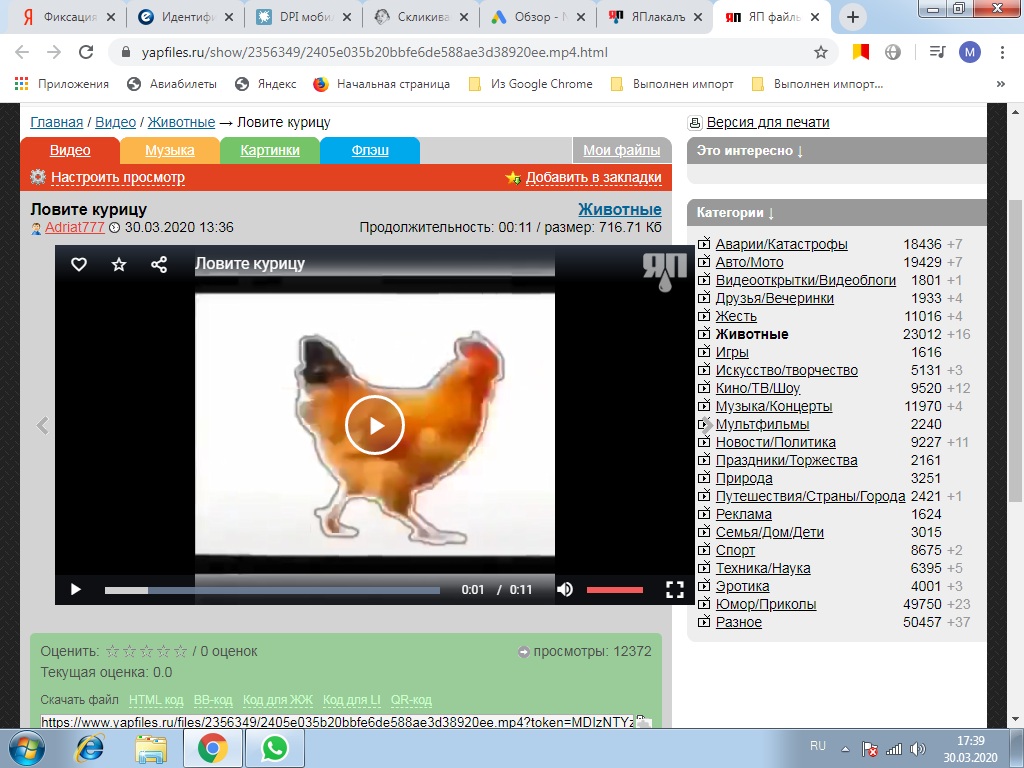Open WhatsApp from the taskbar

pos(275,748)
